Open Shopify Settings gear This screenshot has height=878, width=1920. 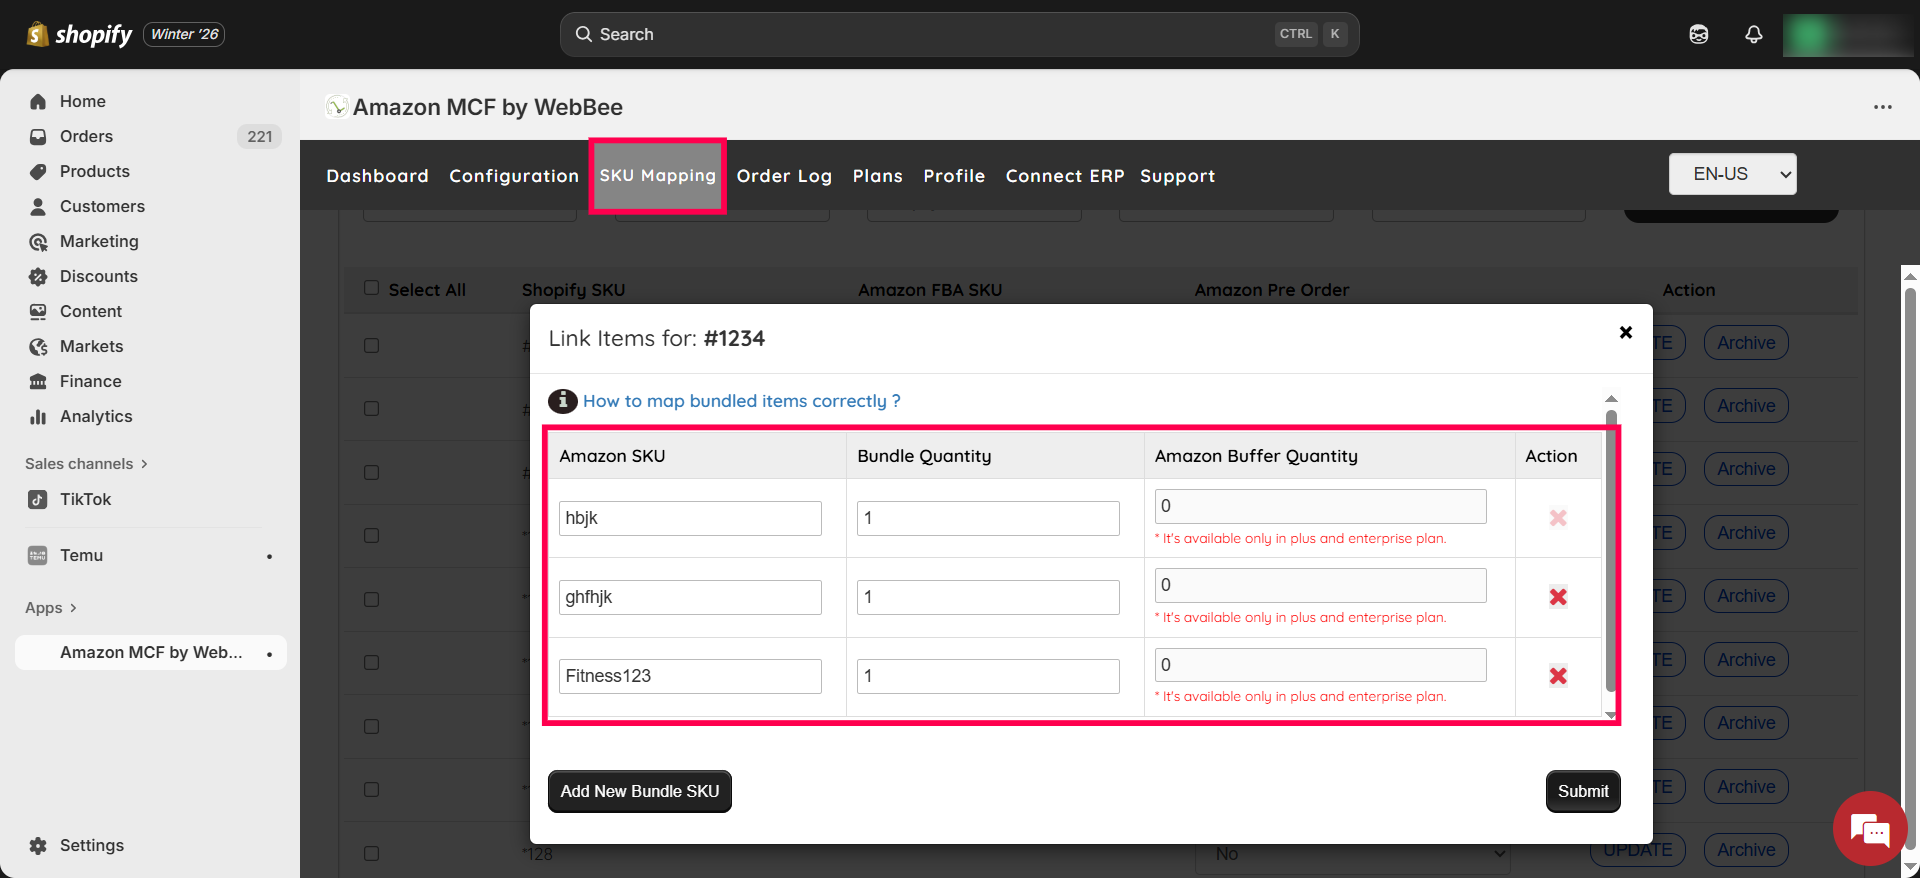[x=38, y=845]
